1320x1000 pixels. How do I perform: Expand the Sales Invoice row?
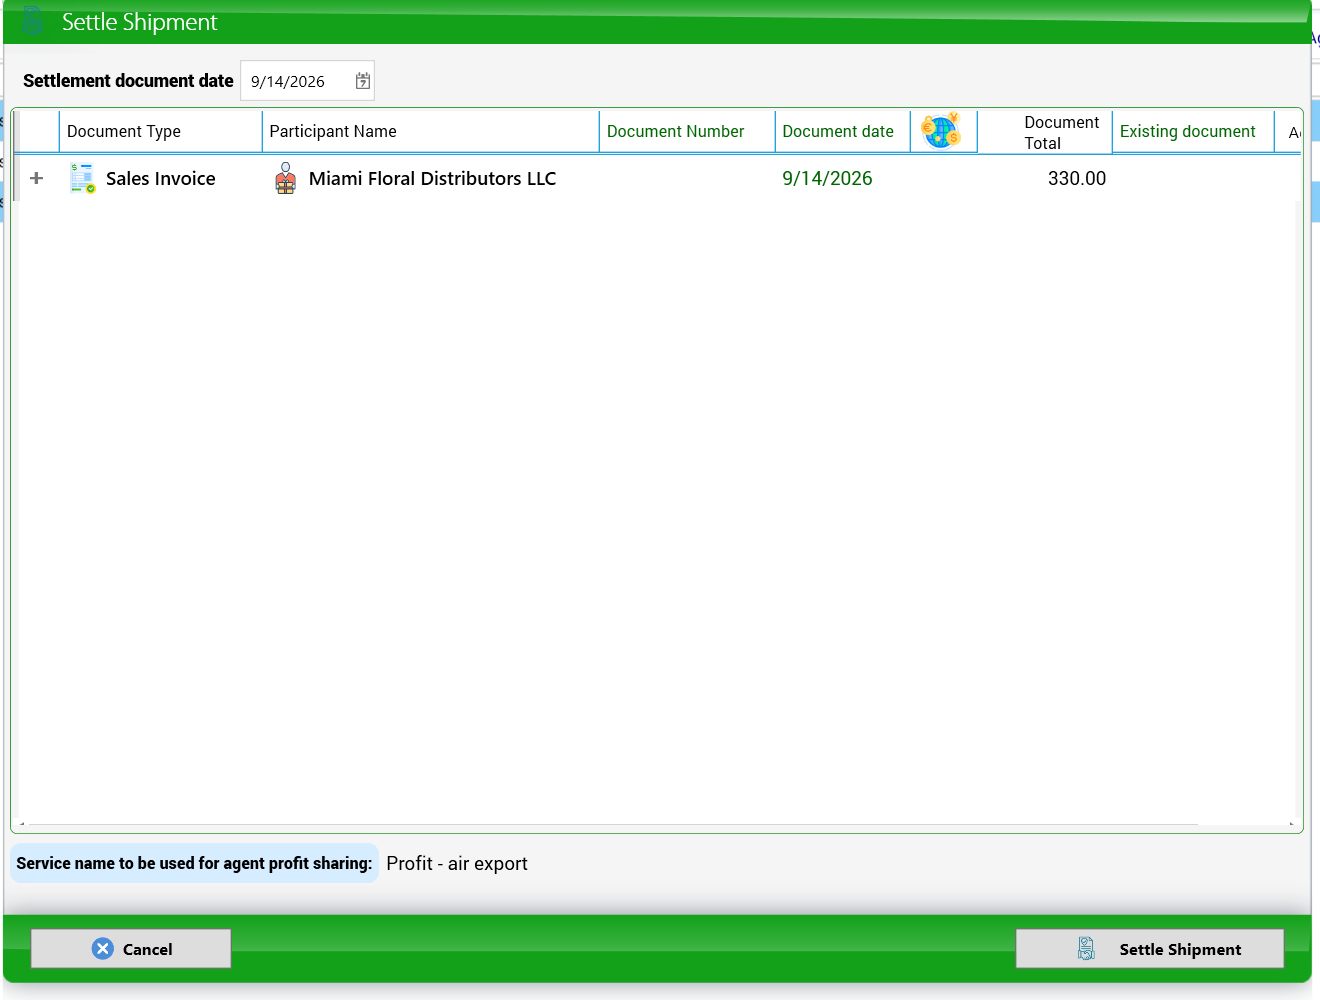pos(37,178)
